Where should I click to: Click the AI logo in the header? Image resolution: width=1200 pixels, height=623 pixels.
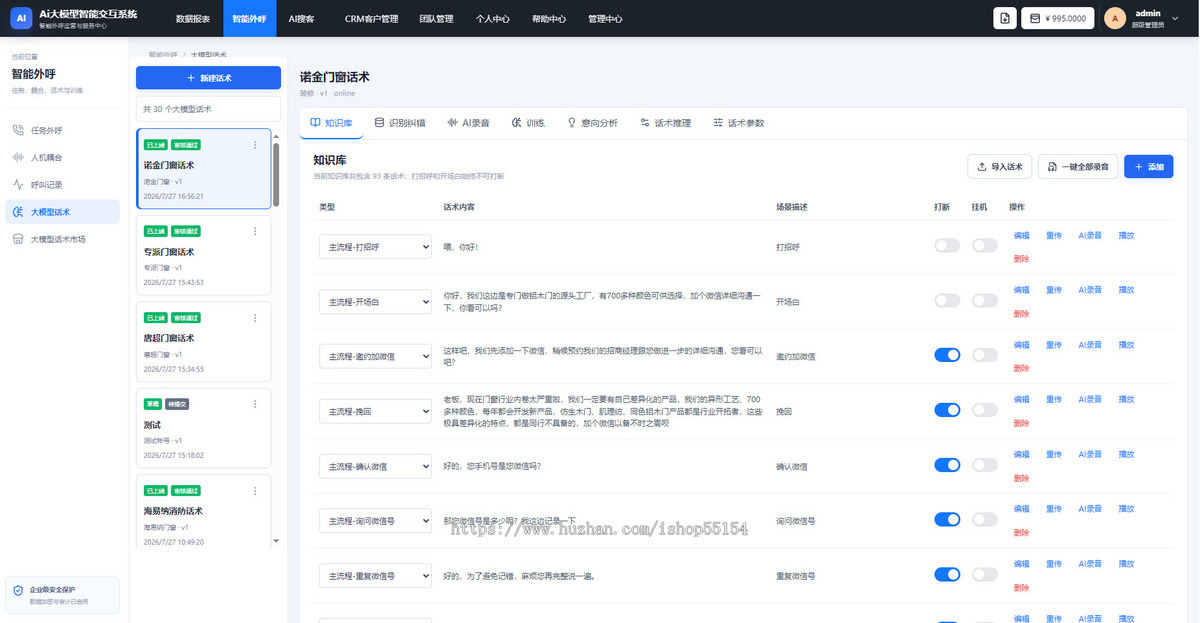[22, 18]
